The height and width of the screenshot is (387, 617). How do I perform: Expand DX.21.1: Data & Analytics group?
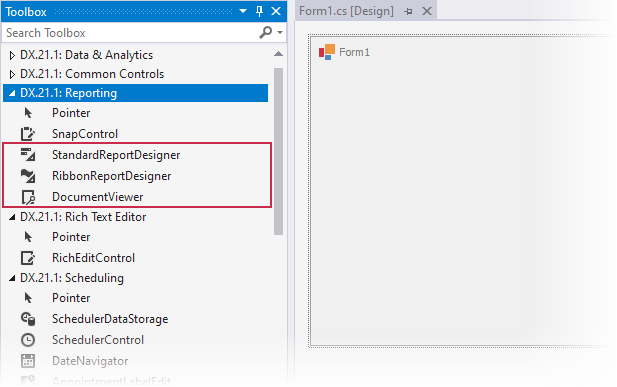coord(12,56)
